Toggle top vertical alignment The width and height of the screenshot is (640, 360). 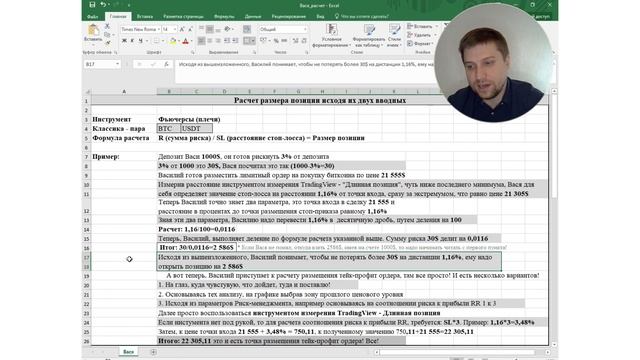(202, 29)
